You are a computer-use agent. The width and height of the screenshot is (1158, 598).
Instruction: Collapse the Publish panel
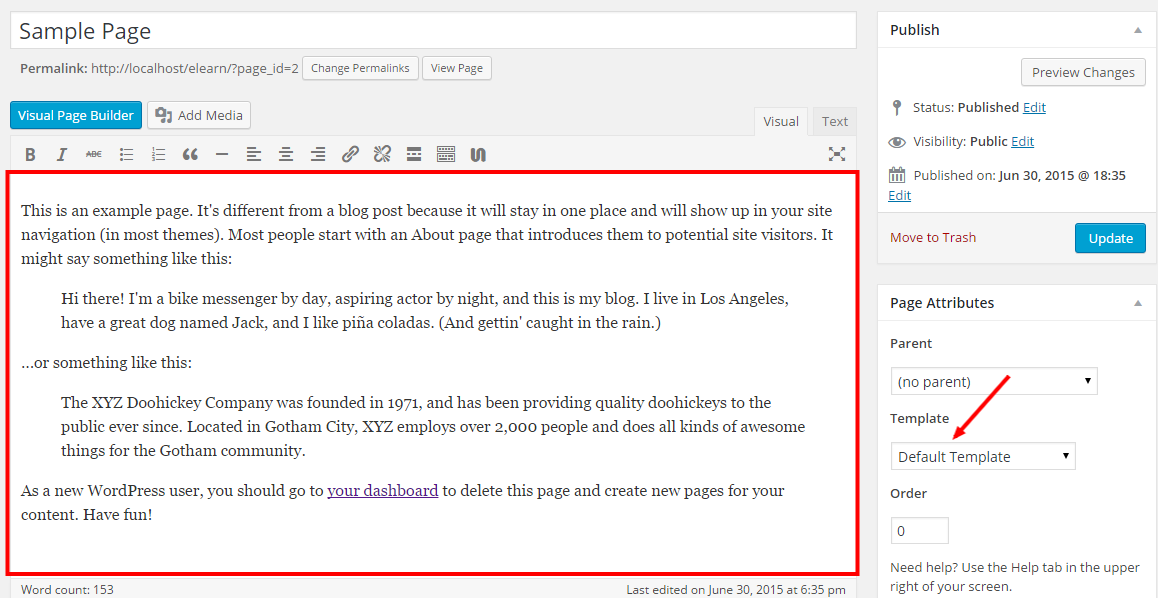click(1137, 30)
